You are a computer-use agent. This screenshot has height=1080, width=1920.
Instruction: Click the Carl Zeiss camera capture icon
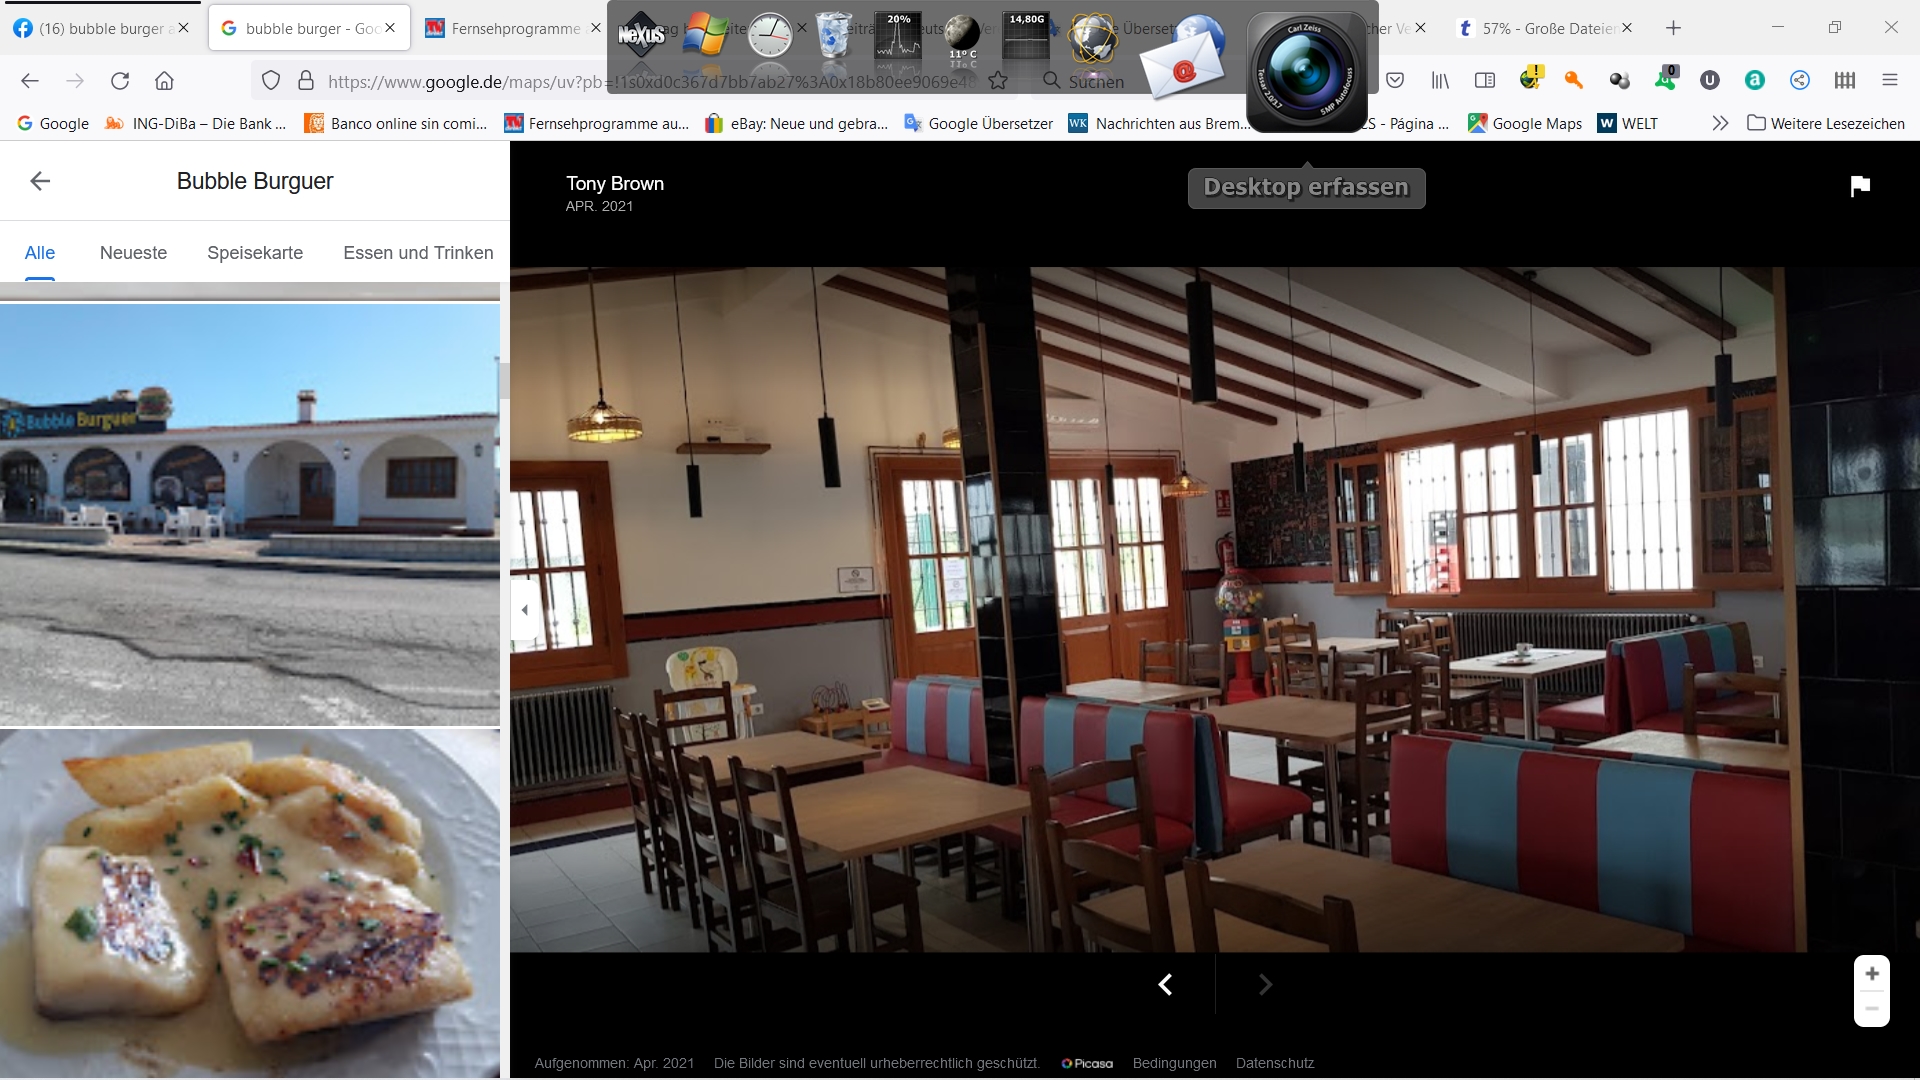click(1305, 72)
